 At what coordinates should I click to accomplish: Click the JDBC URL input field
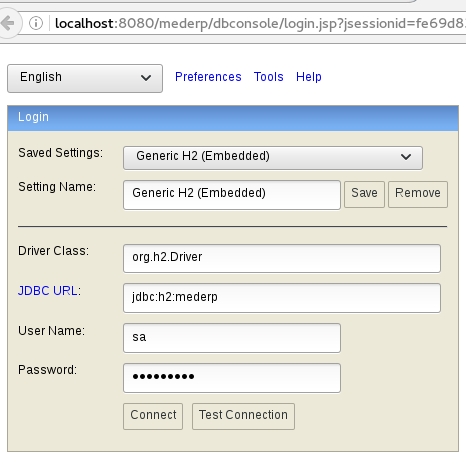[282, 298]
